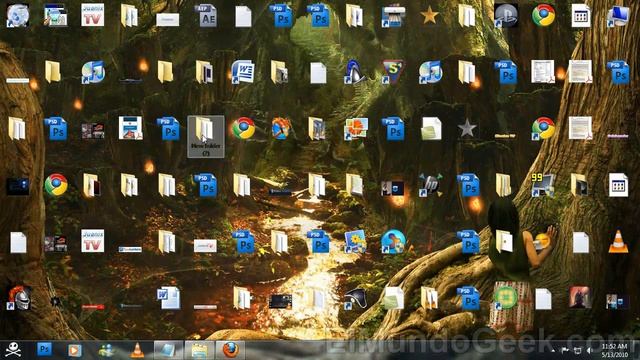This screenshot has height=360, width=640.
Task: Open the warrior portrait image thumbnail
Action: [580, 297]
